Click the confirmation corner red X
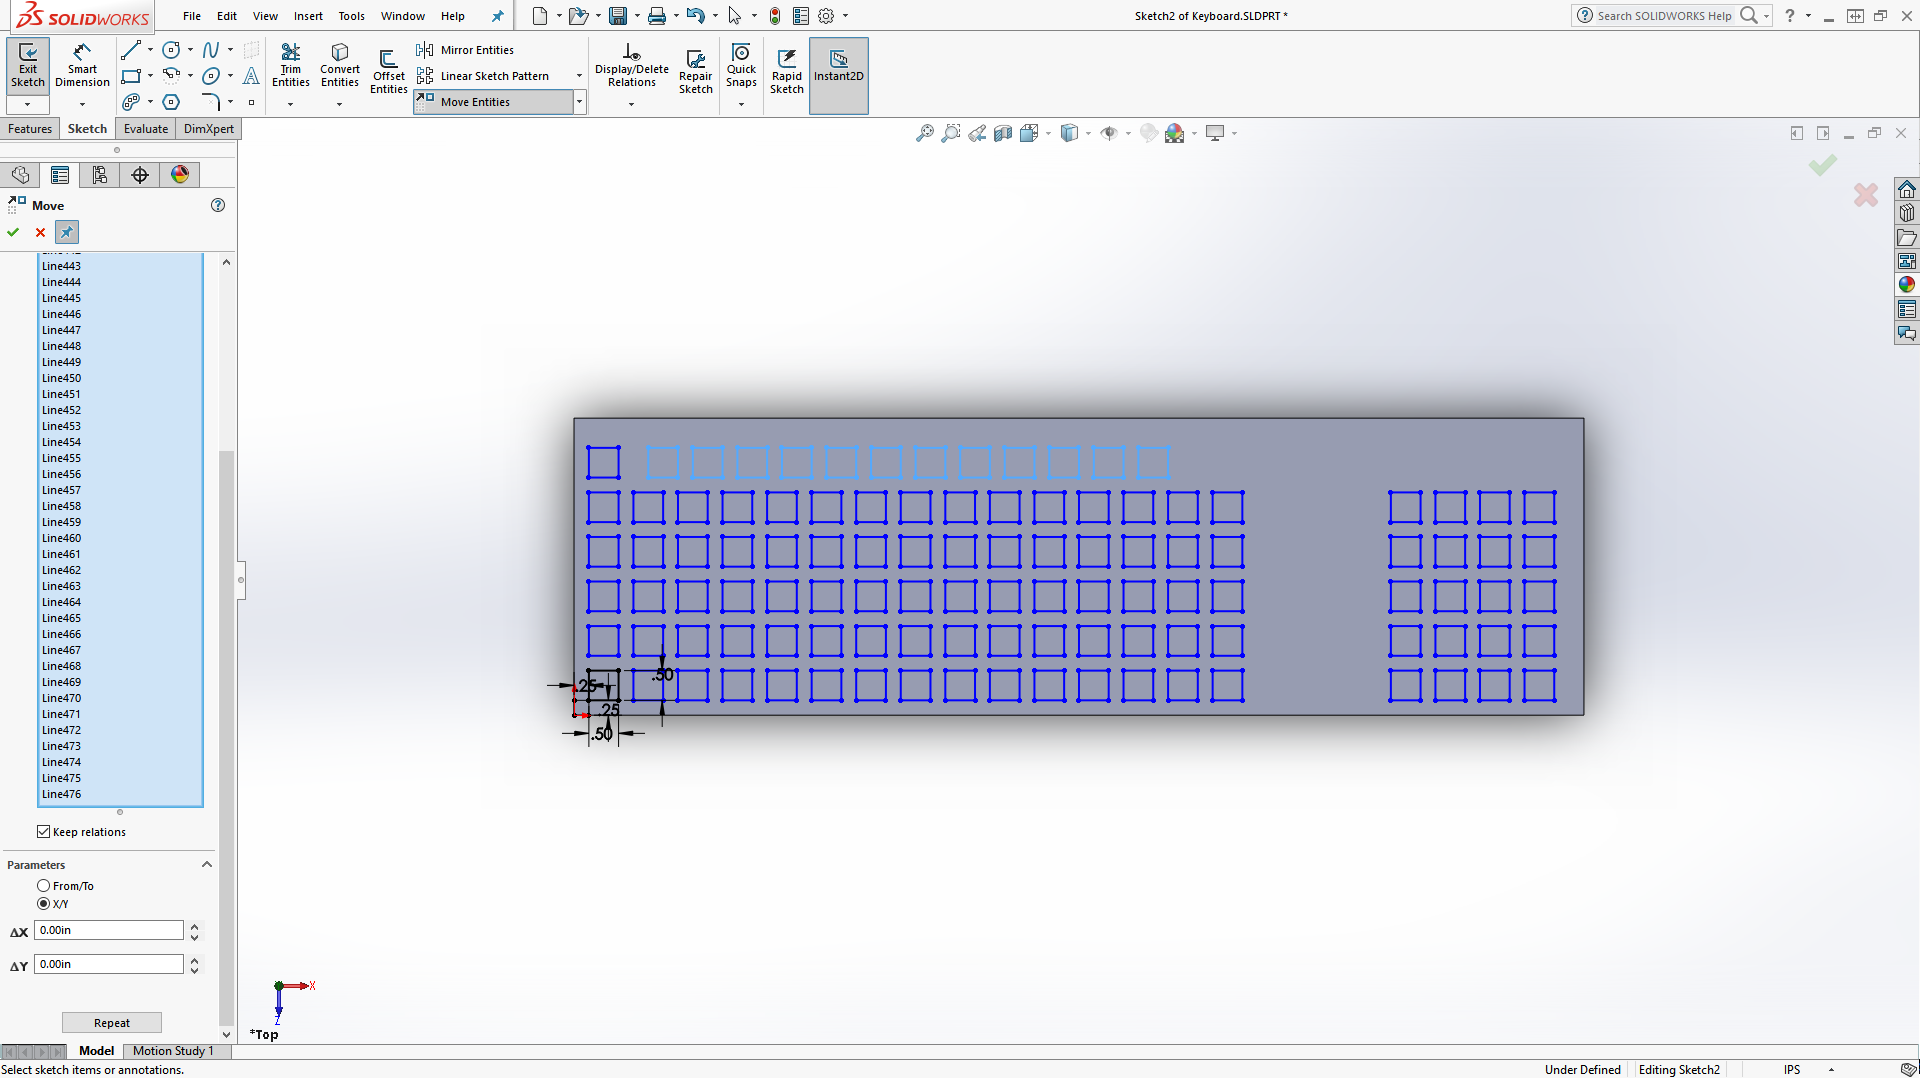 pos(1866,195)
